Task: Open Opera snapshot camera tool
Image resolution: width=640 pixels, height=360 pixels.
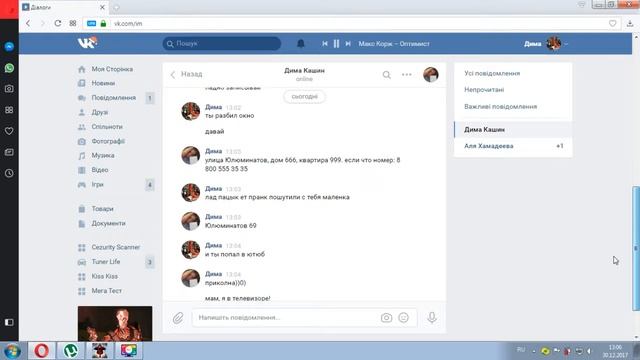Action: (9, 89)
